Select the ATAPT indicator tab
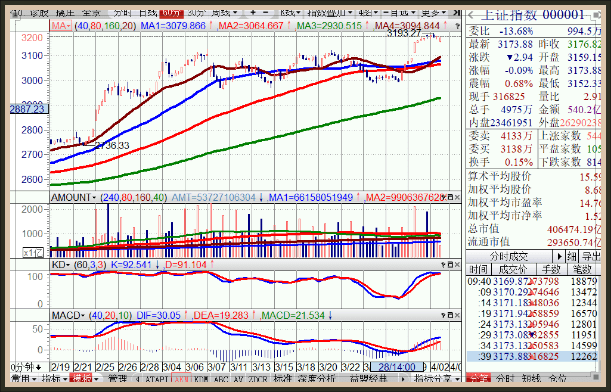 point(156,378)
